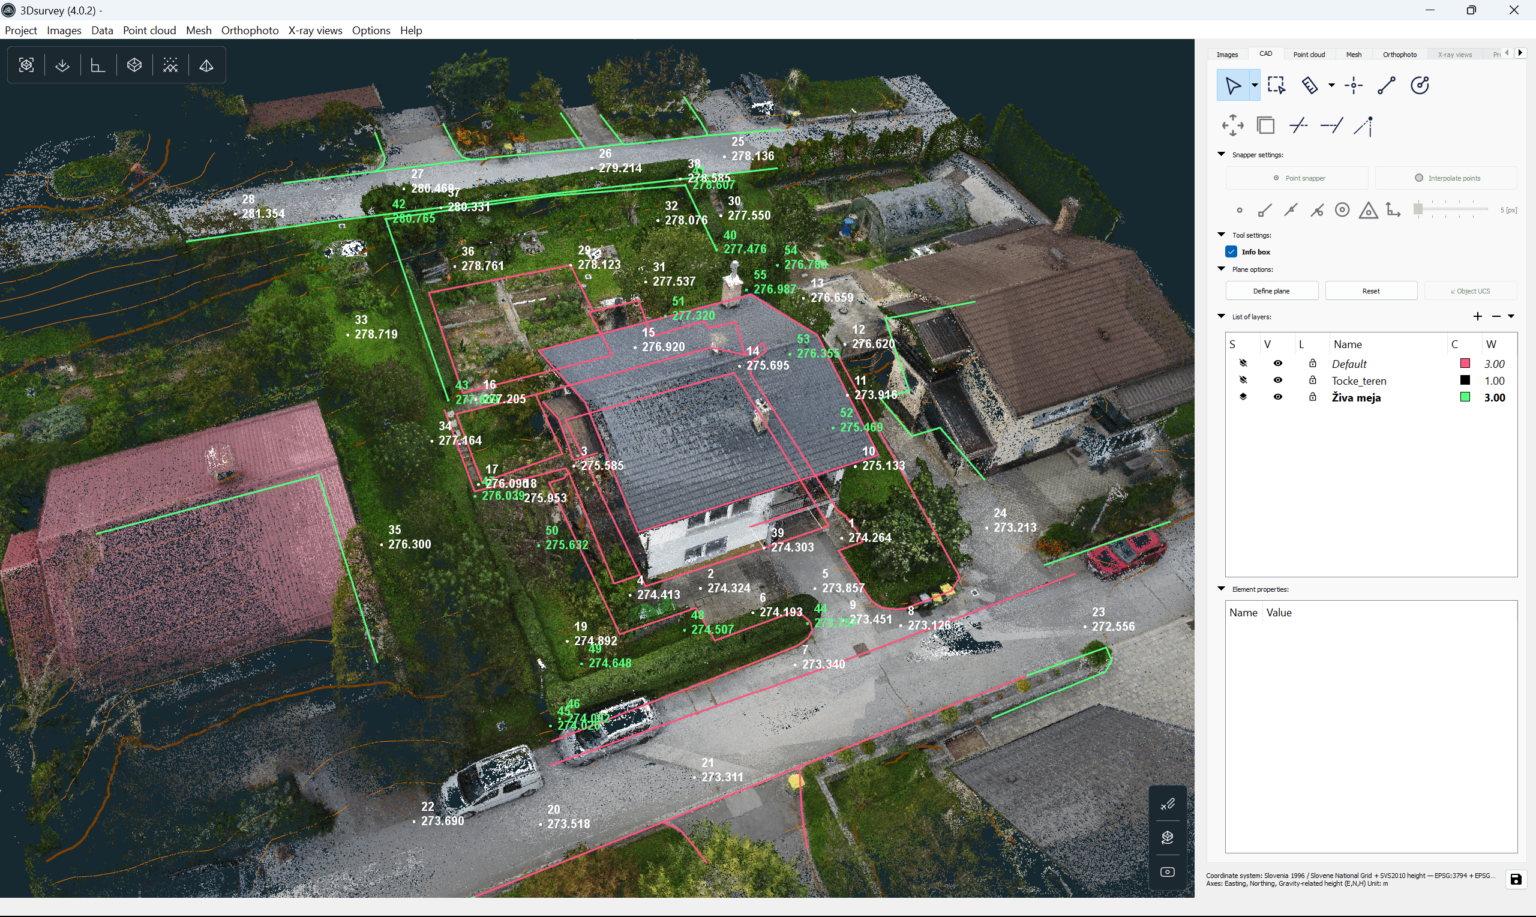
Task: Enable endpoint snapping in Snapper settings
Action: [1263, 210]
